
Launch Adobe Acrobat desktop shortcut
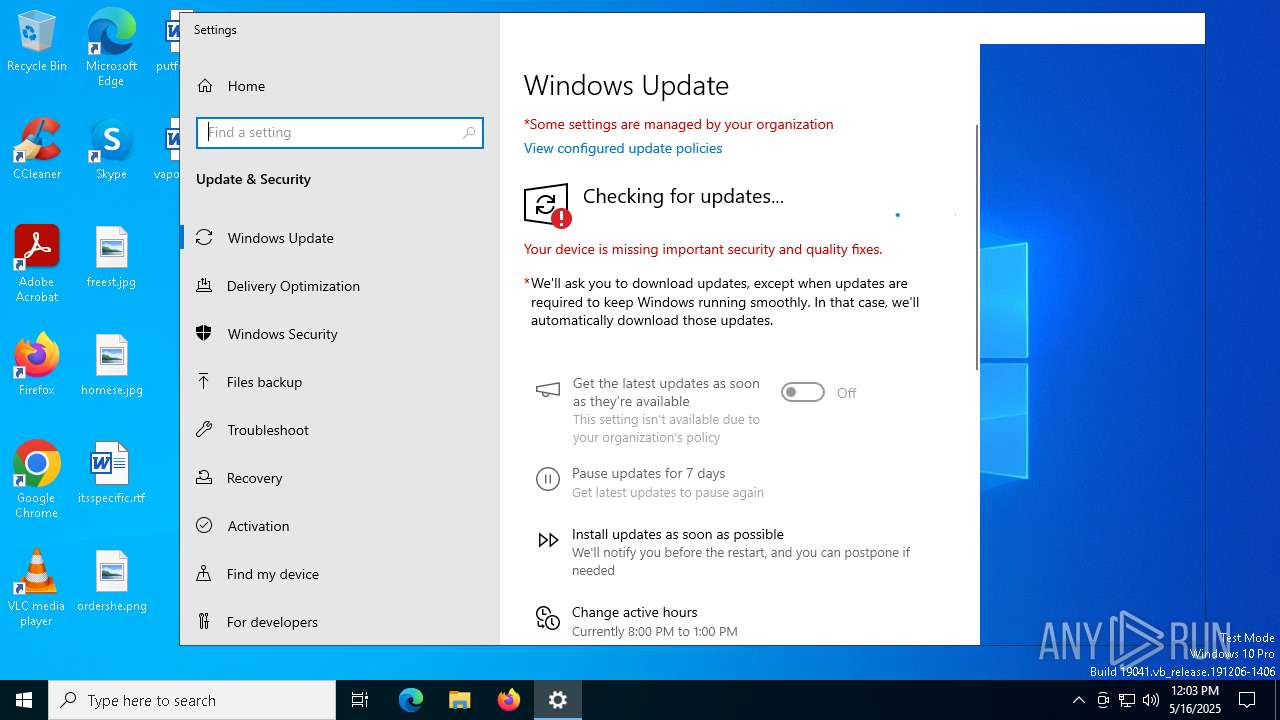point(37,264)
